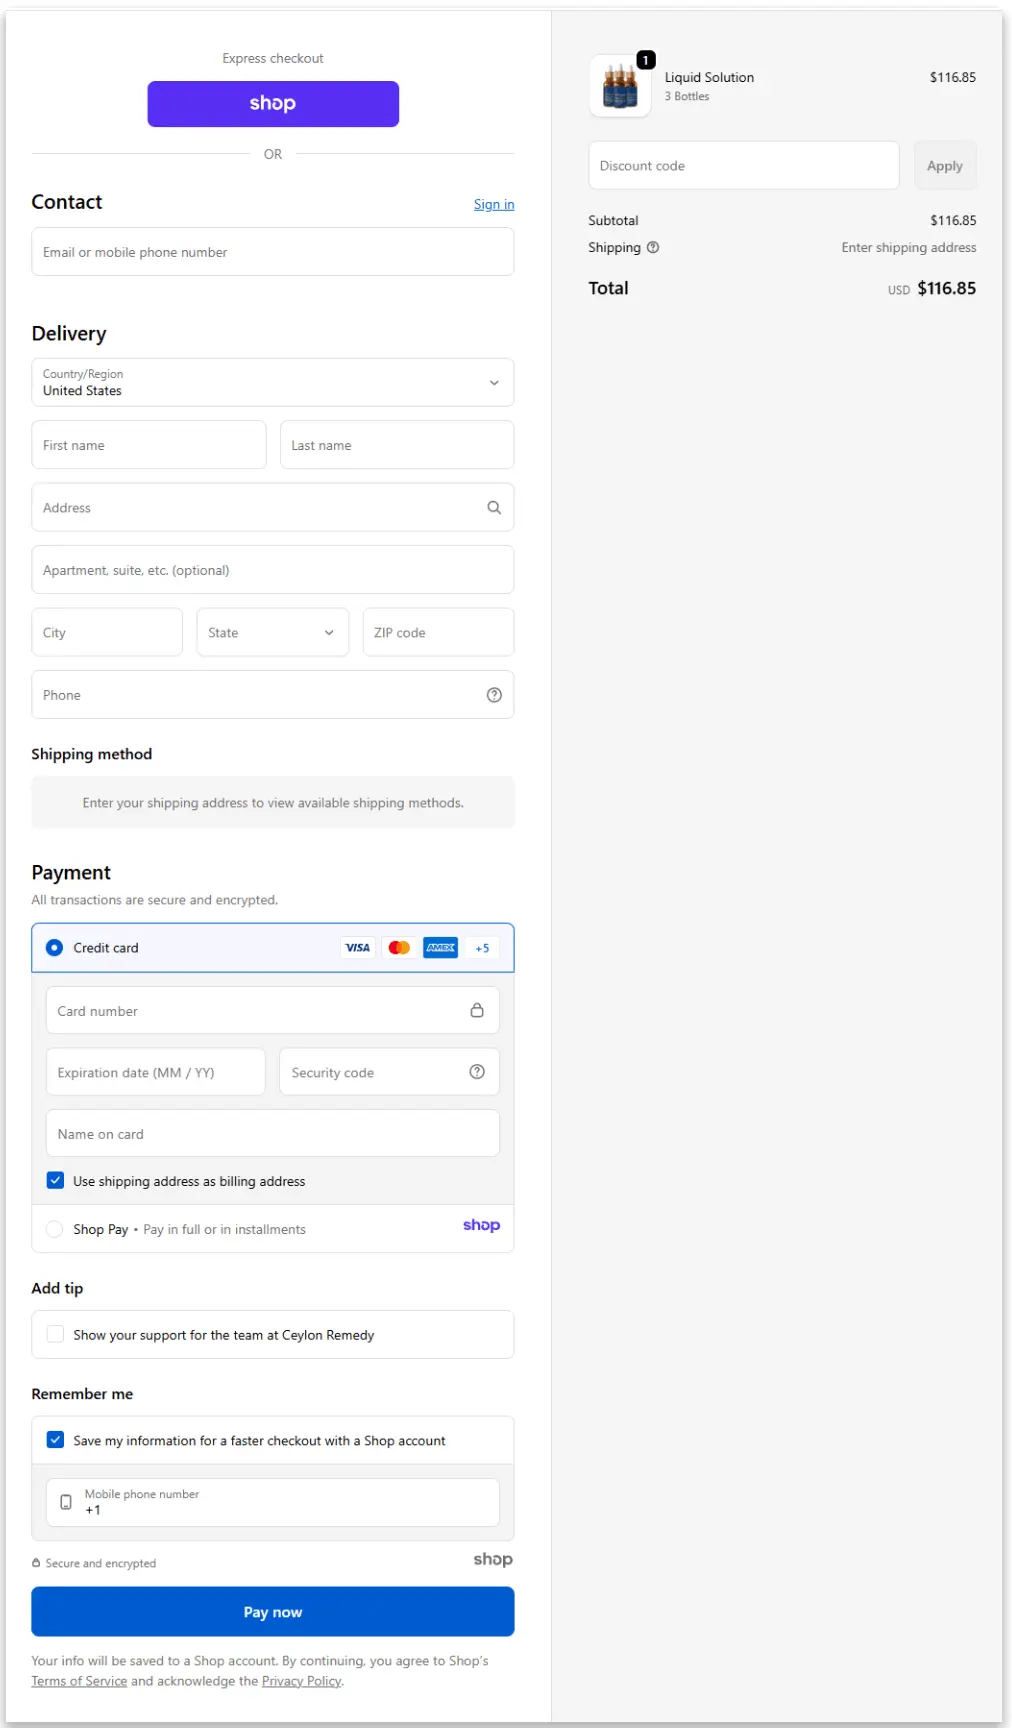Click the Amex card logo
The image size is (1012, 1728).
click(441, 948)
